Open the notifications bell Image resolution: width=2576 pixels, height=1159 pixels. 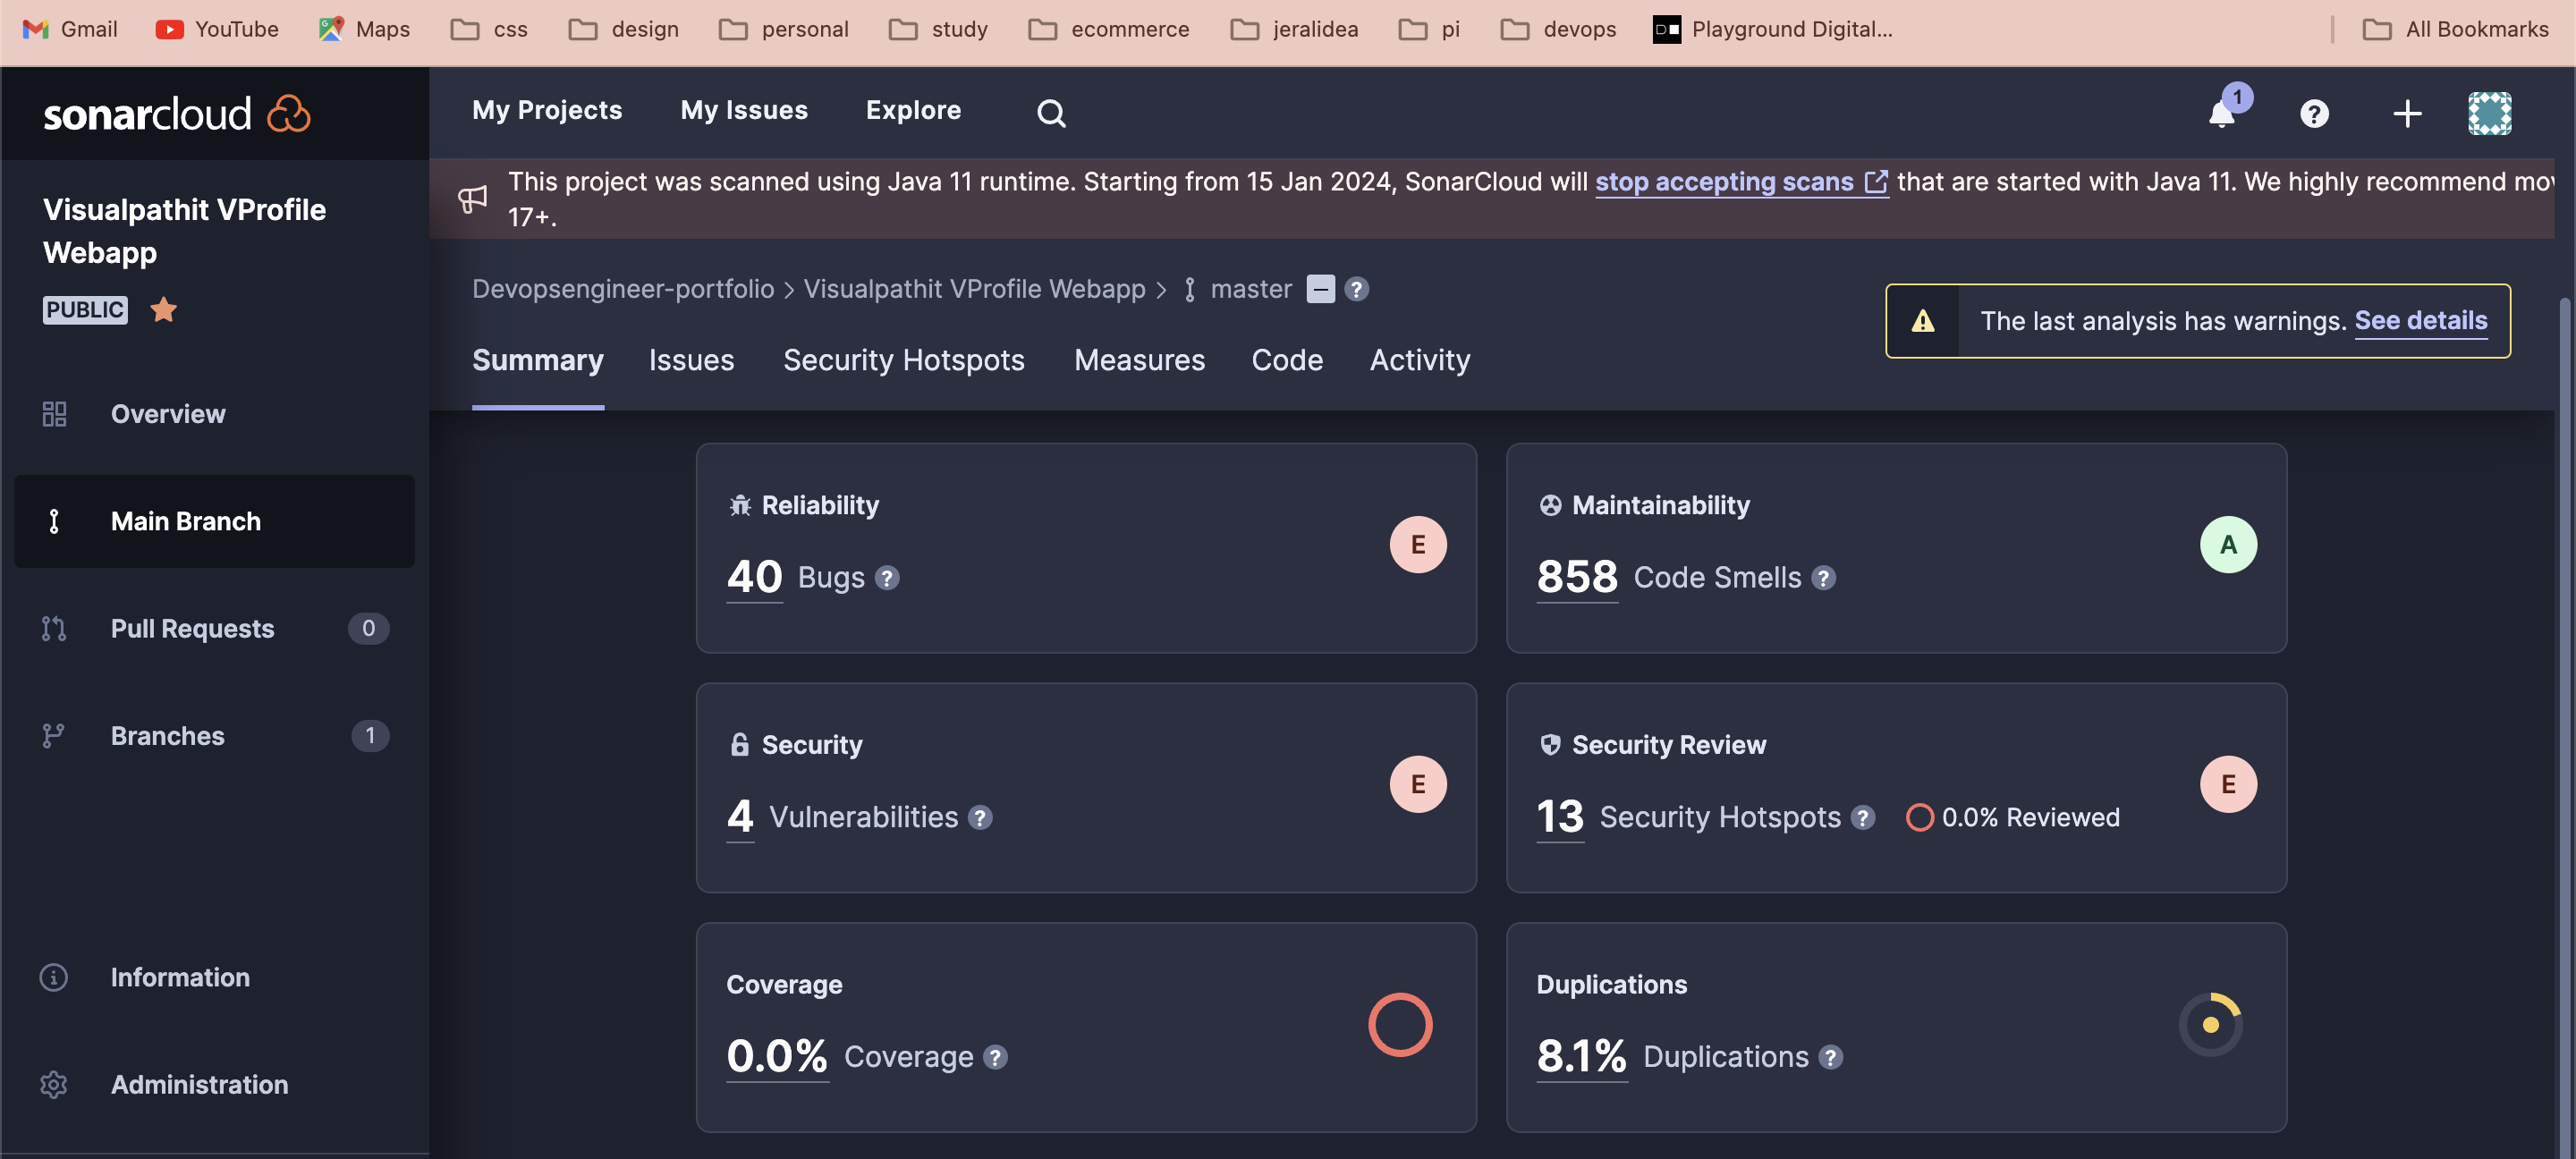[2221, 113]
